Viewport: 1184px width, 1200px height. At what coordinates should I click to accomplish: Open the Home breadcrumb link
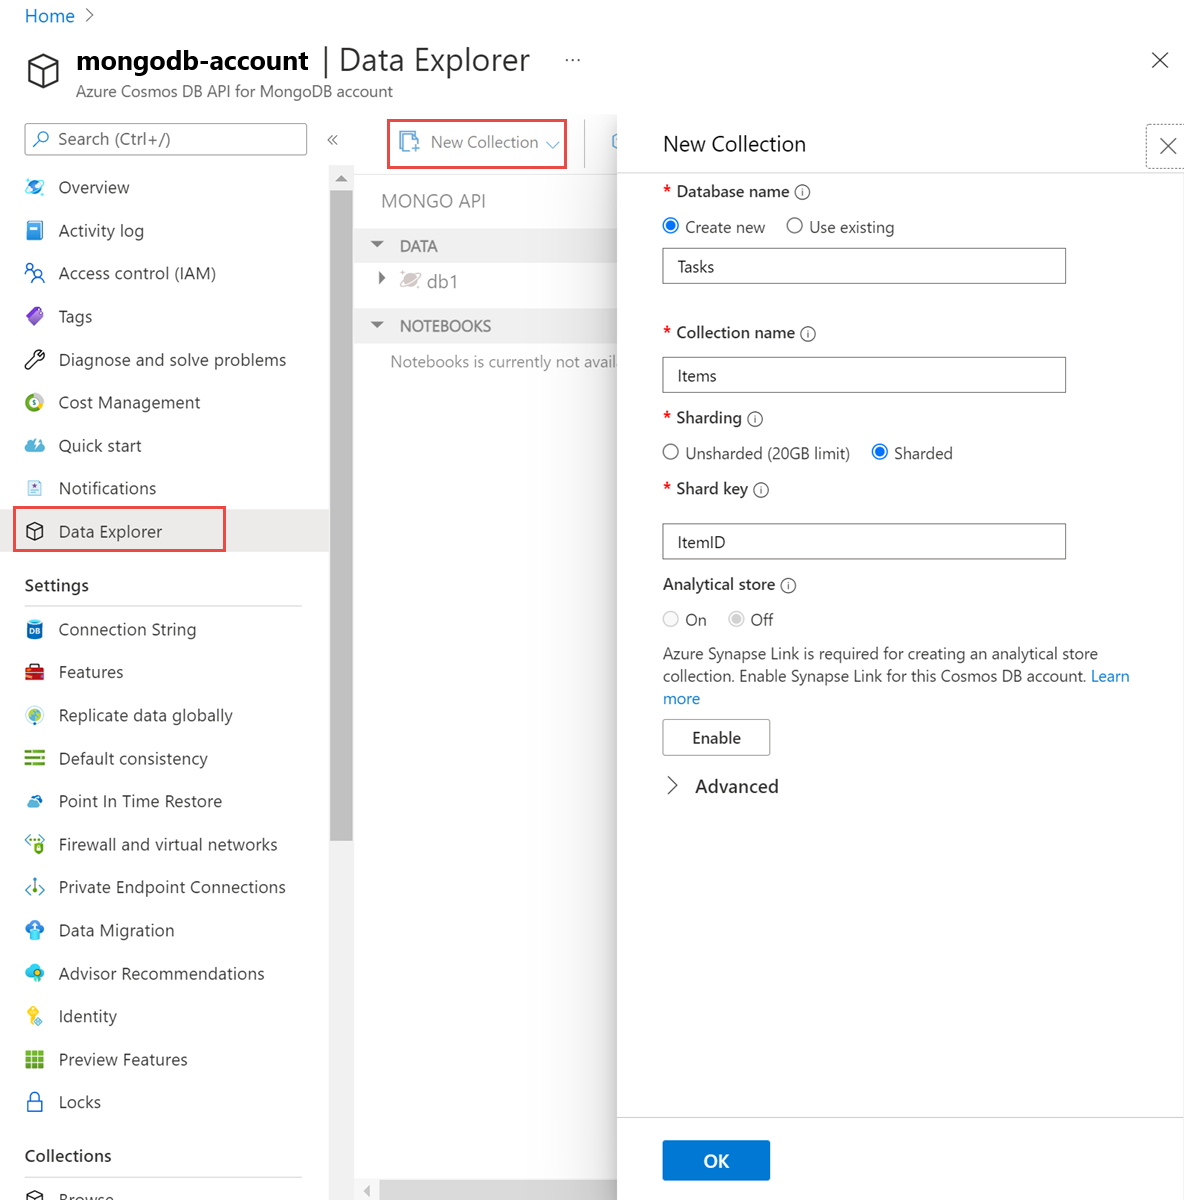point(50,16)
